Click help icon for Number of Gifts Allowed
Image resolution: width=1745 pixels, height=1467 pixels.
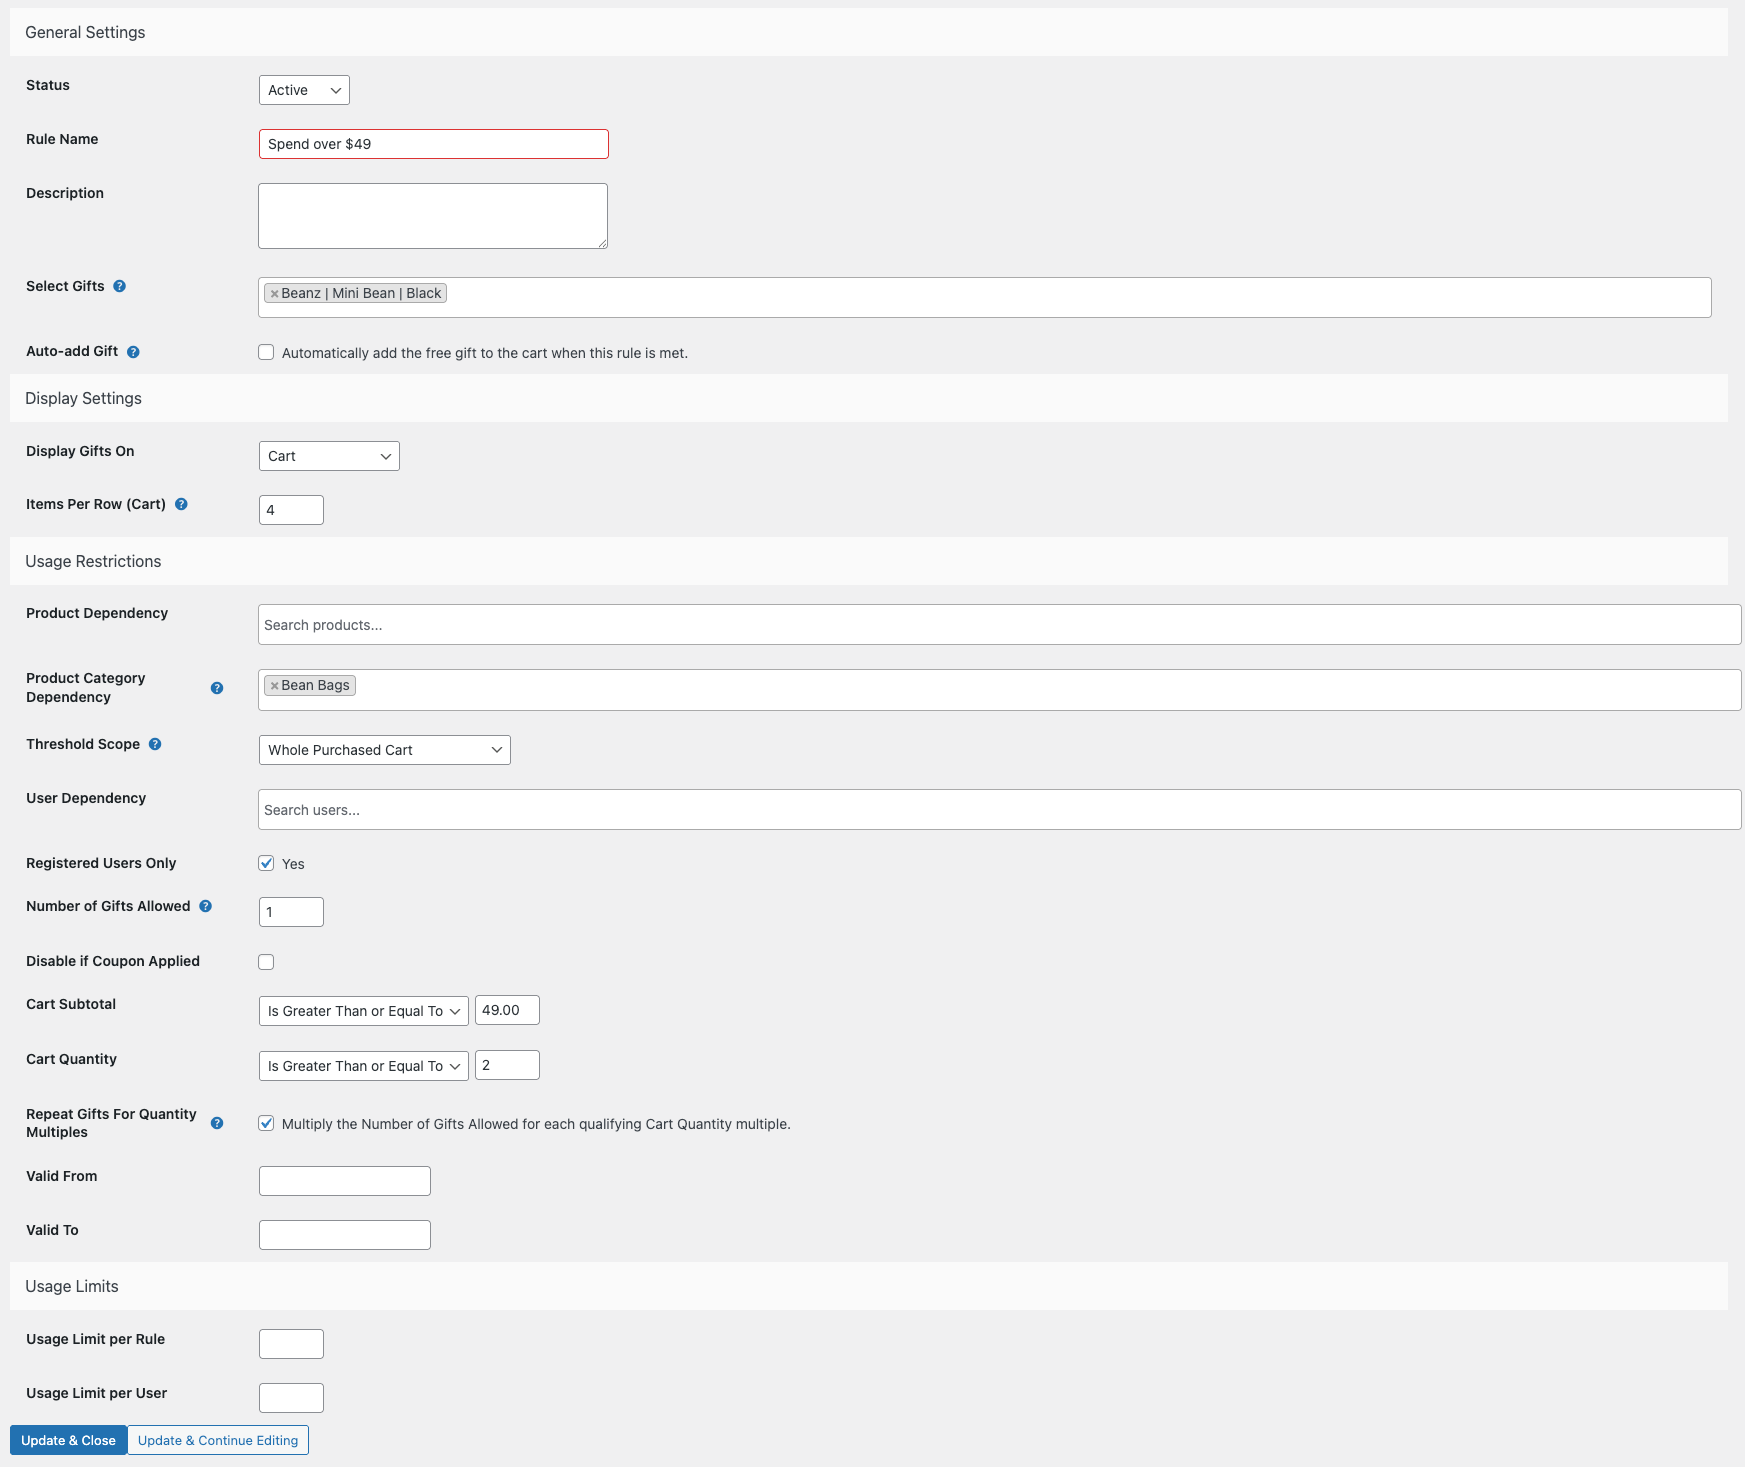[205, 906]
